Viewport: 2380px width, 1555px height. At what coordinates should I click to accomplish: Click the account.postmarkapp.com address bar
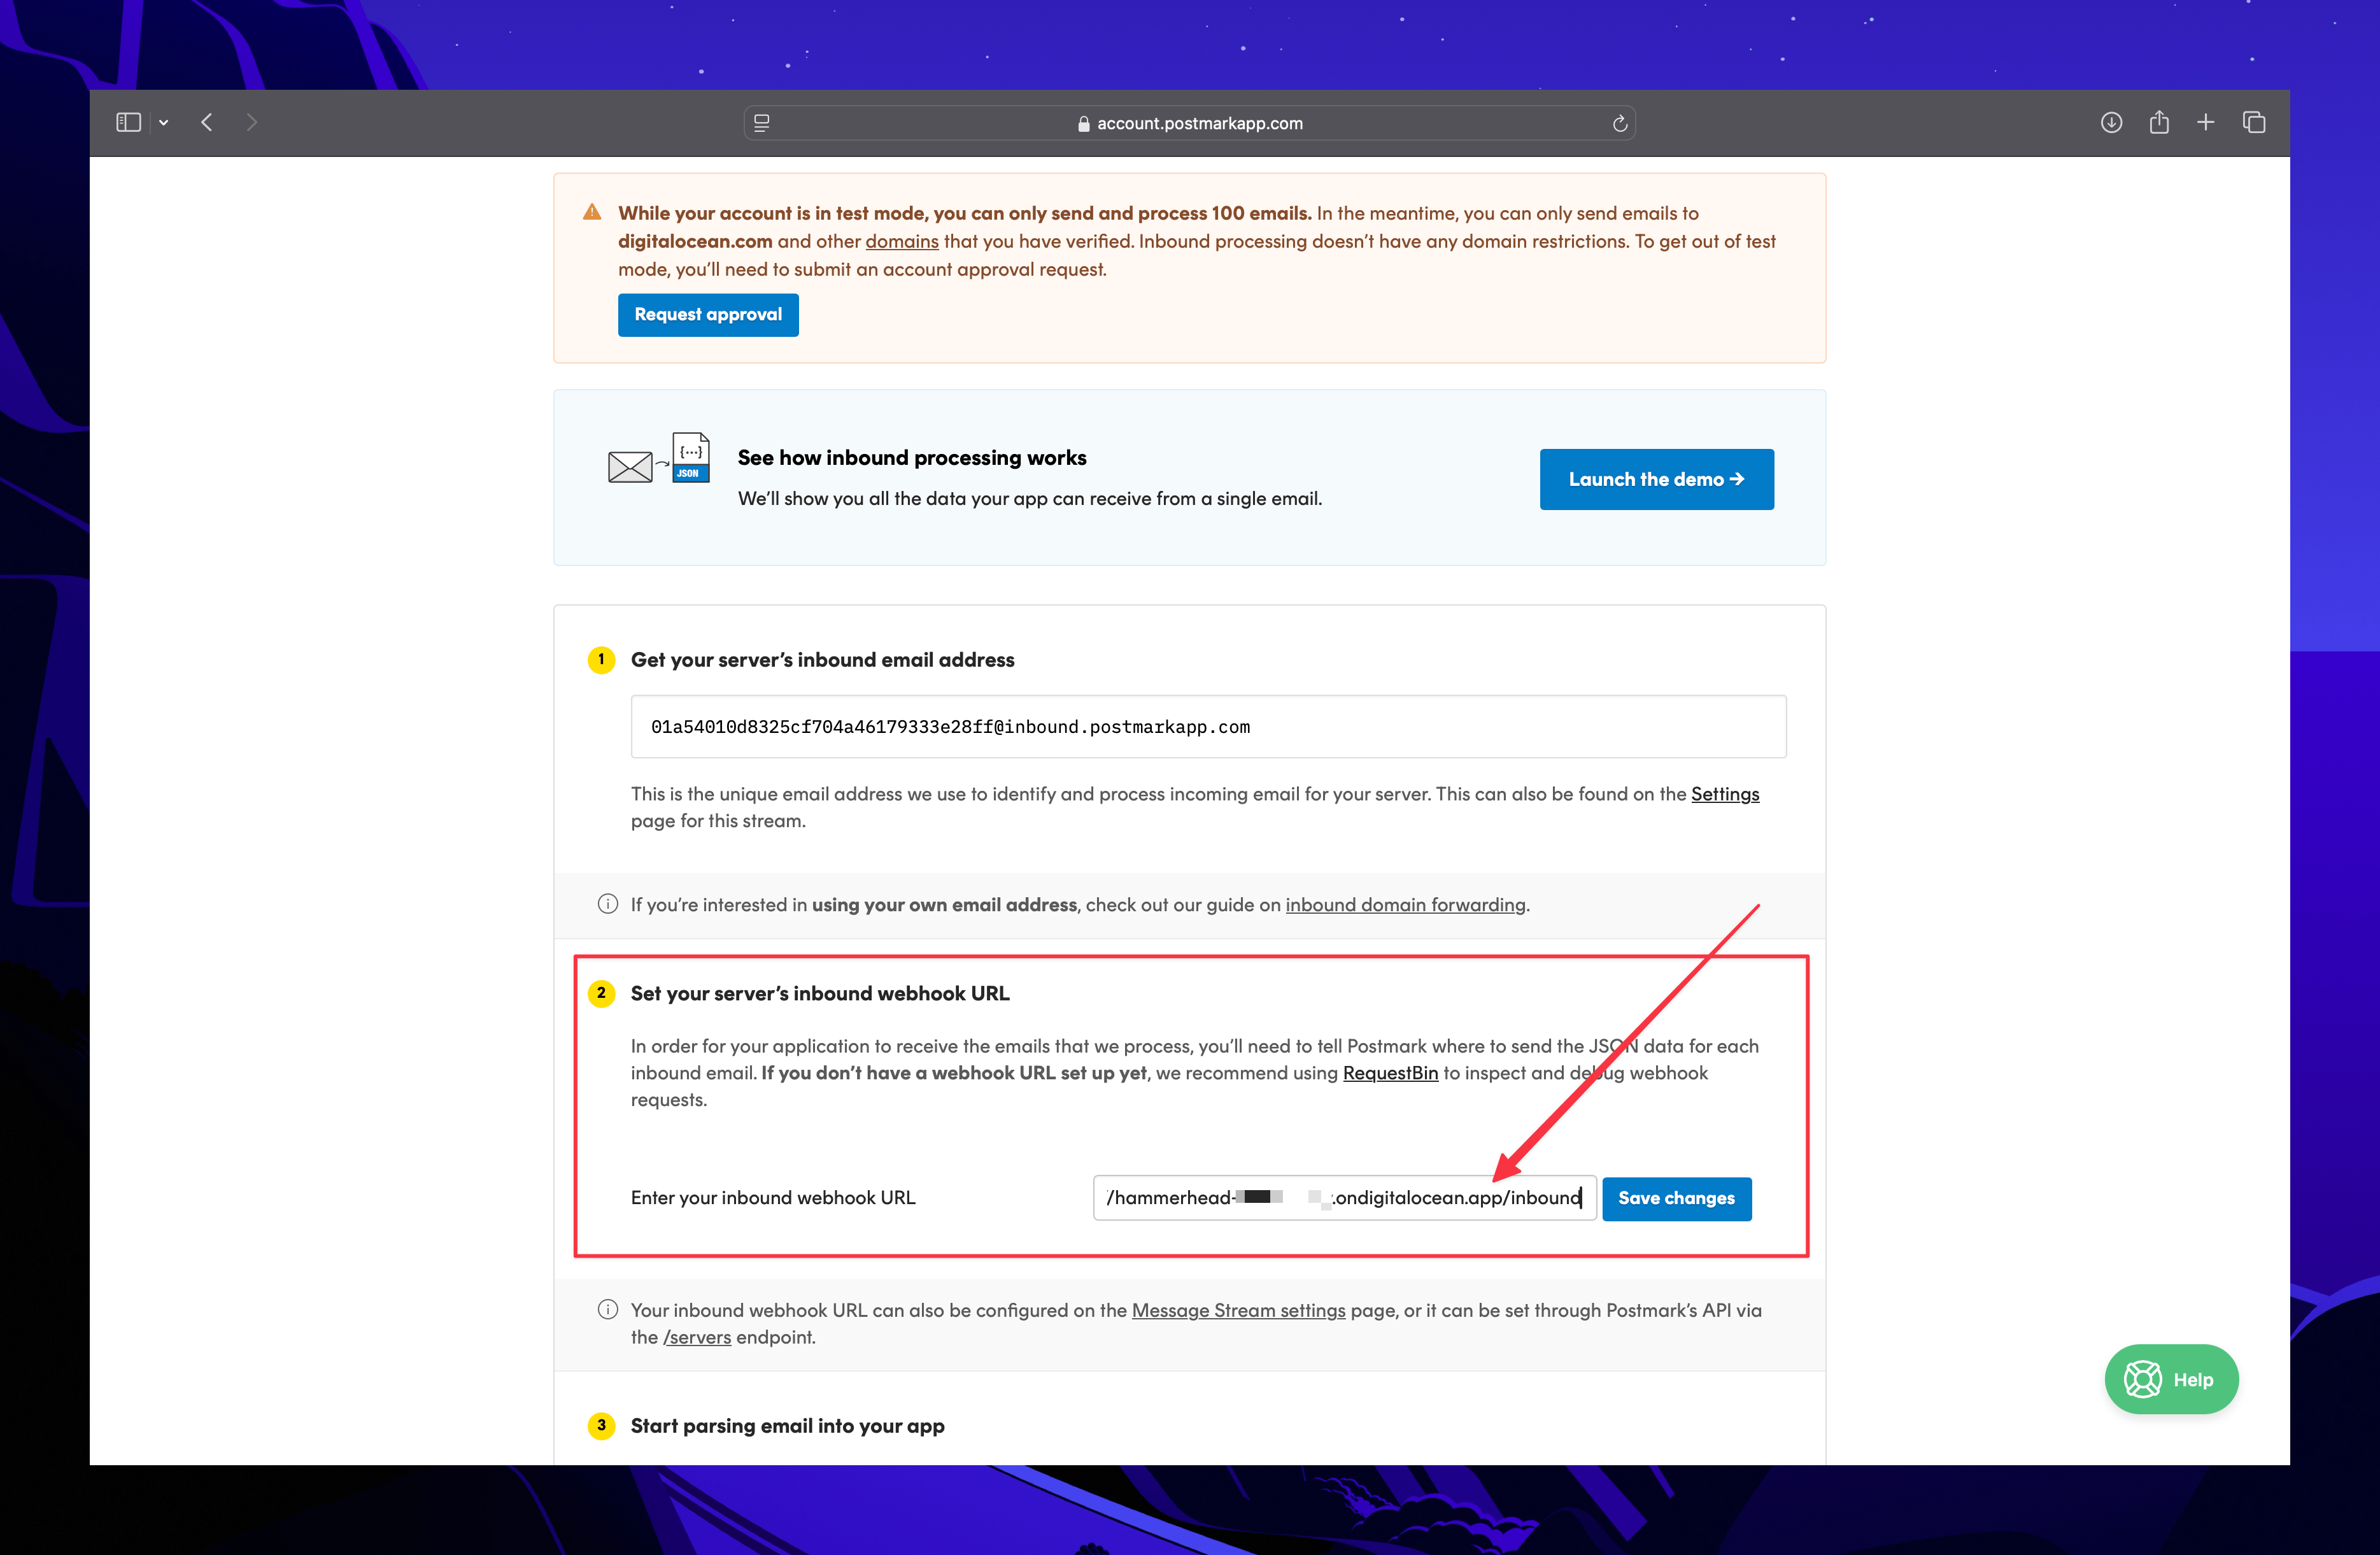1189,123
